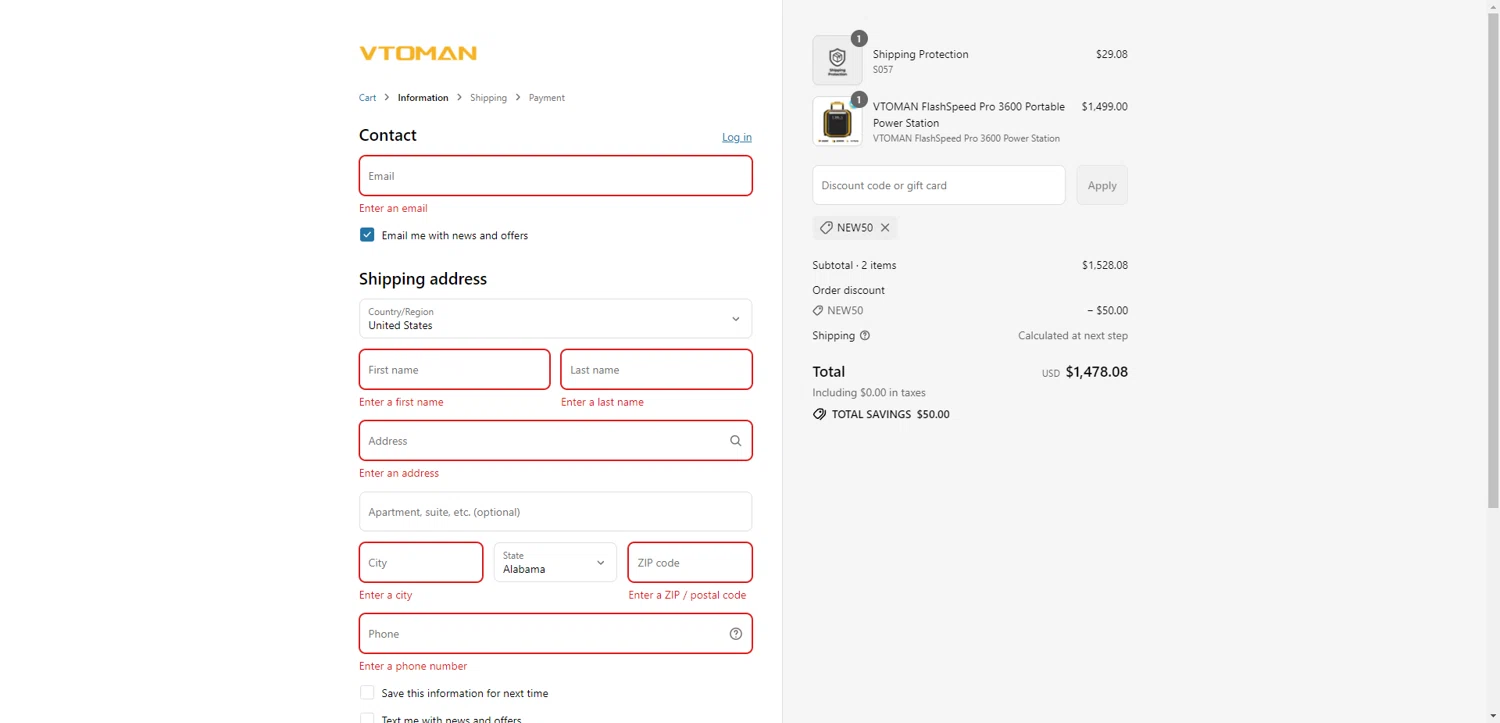The image size is (1500, 723).
Task: Go to Cart breadcrumb
Action: pyautogui.click(x=368, y=98)
